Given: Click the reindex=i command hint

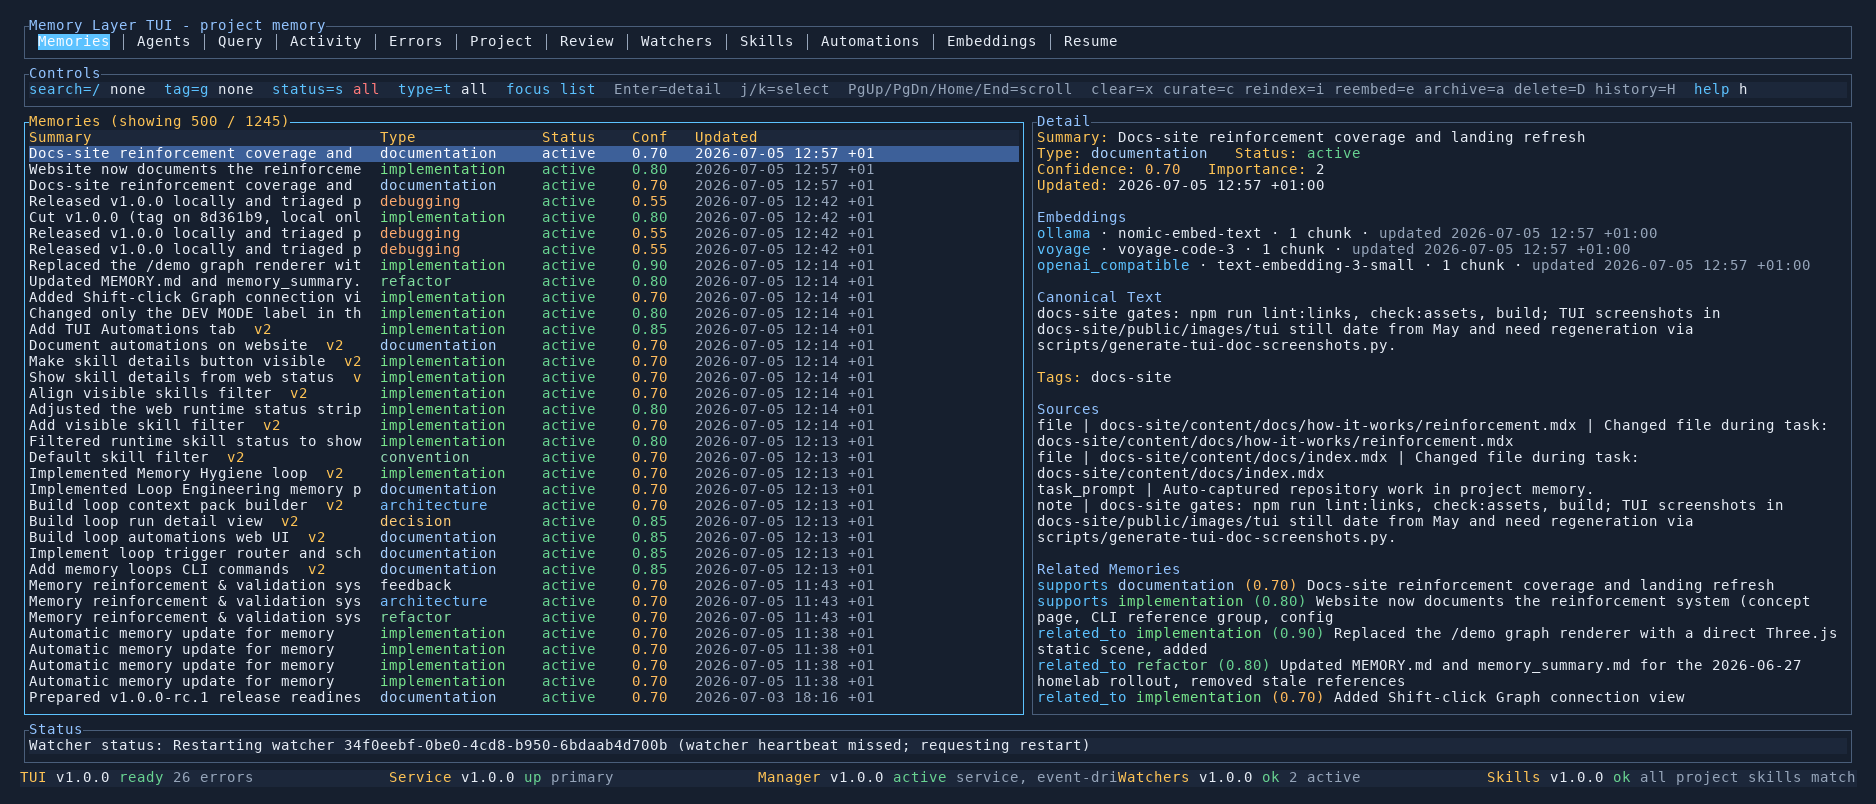Looking at the screenshot, I should click(1284, 89).
